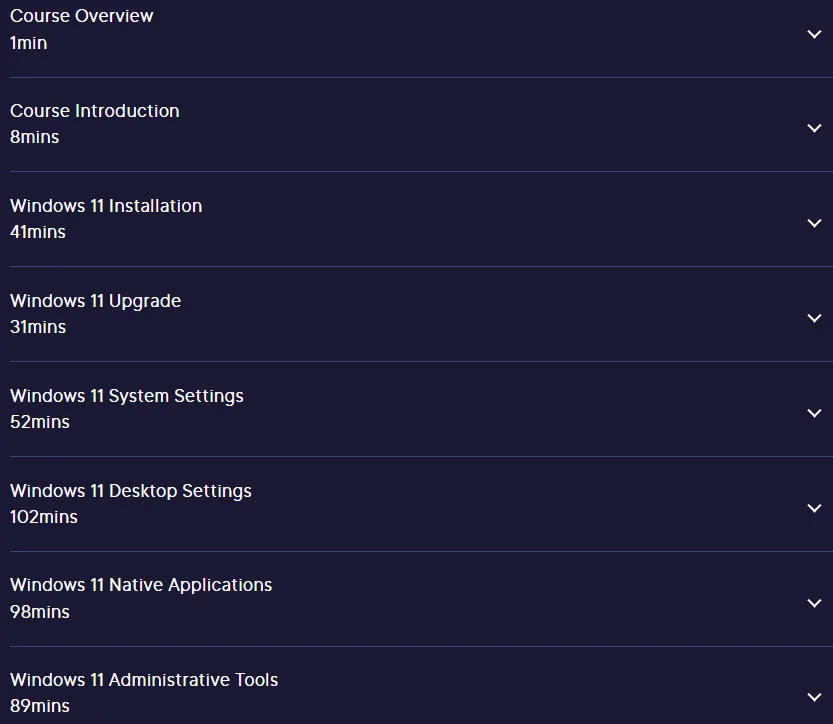Expand the Course Overview chevron
This screenshot has height=724, width=833.
point(814,35)
